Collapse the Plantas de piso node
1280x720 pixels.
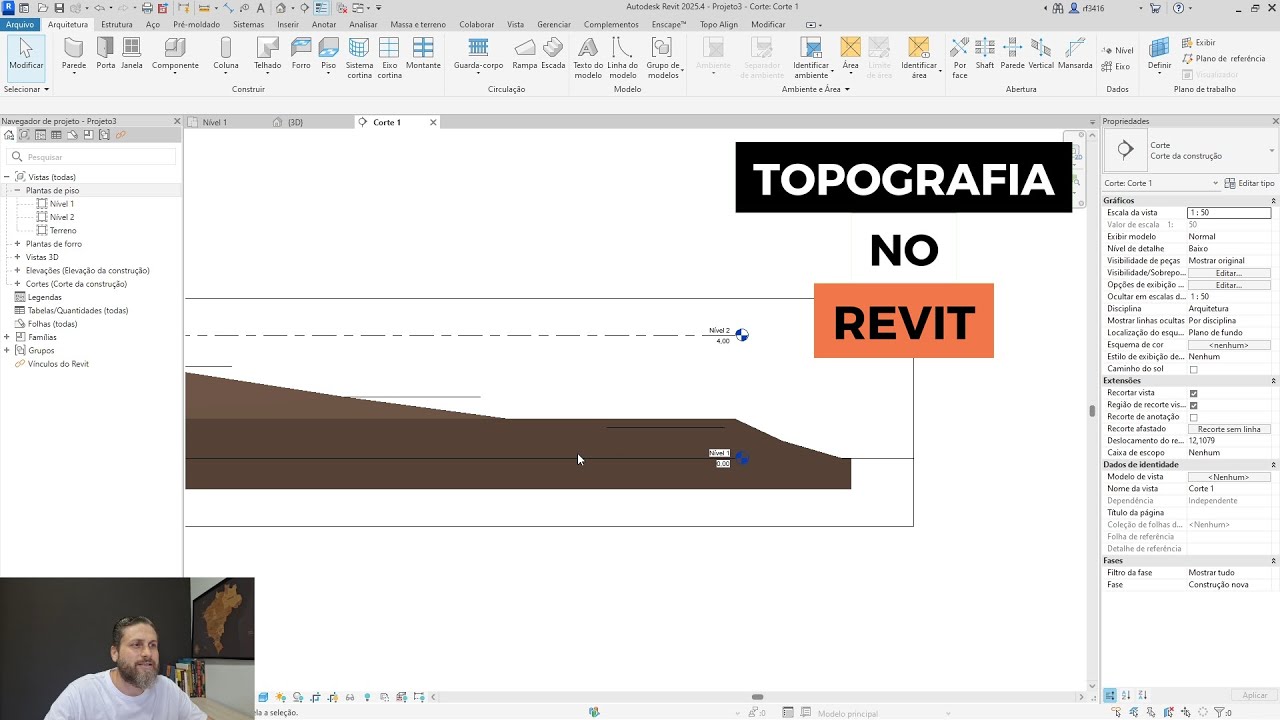pos(17,190)
